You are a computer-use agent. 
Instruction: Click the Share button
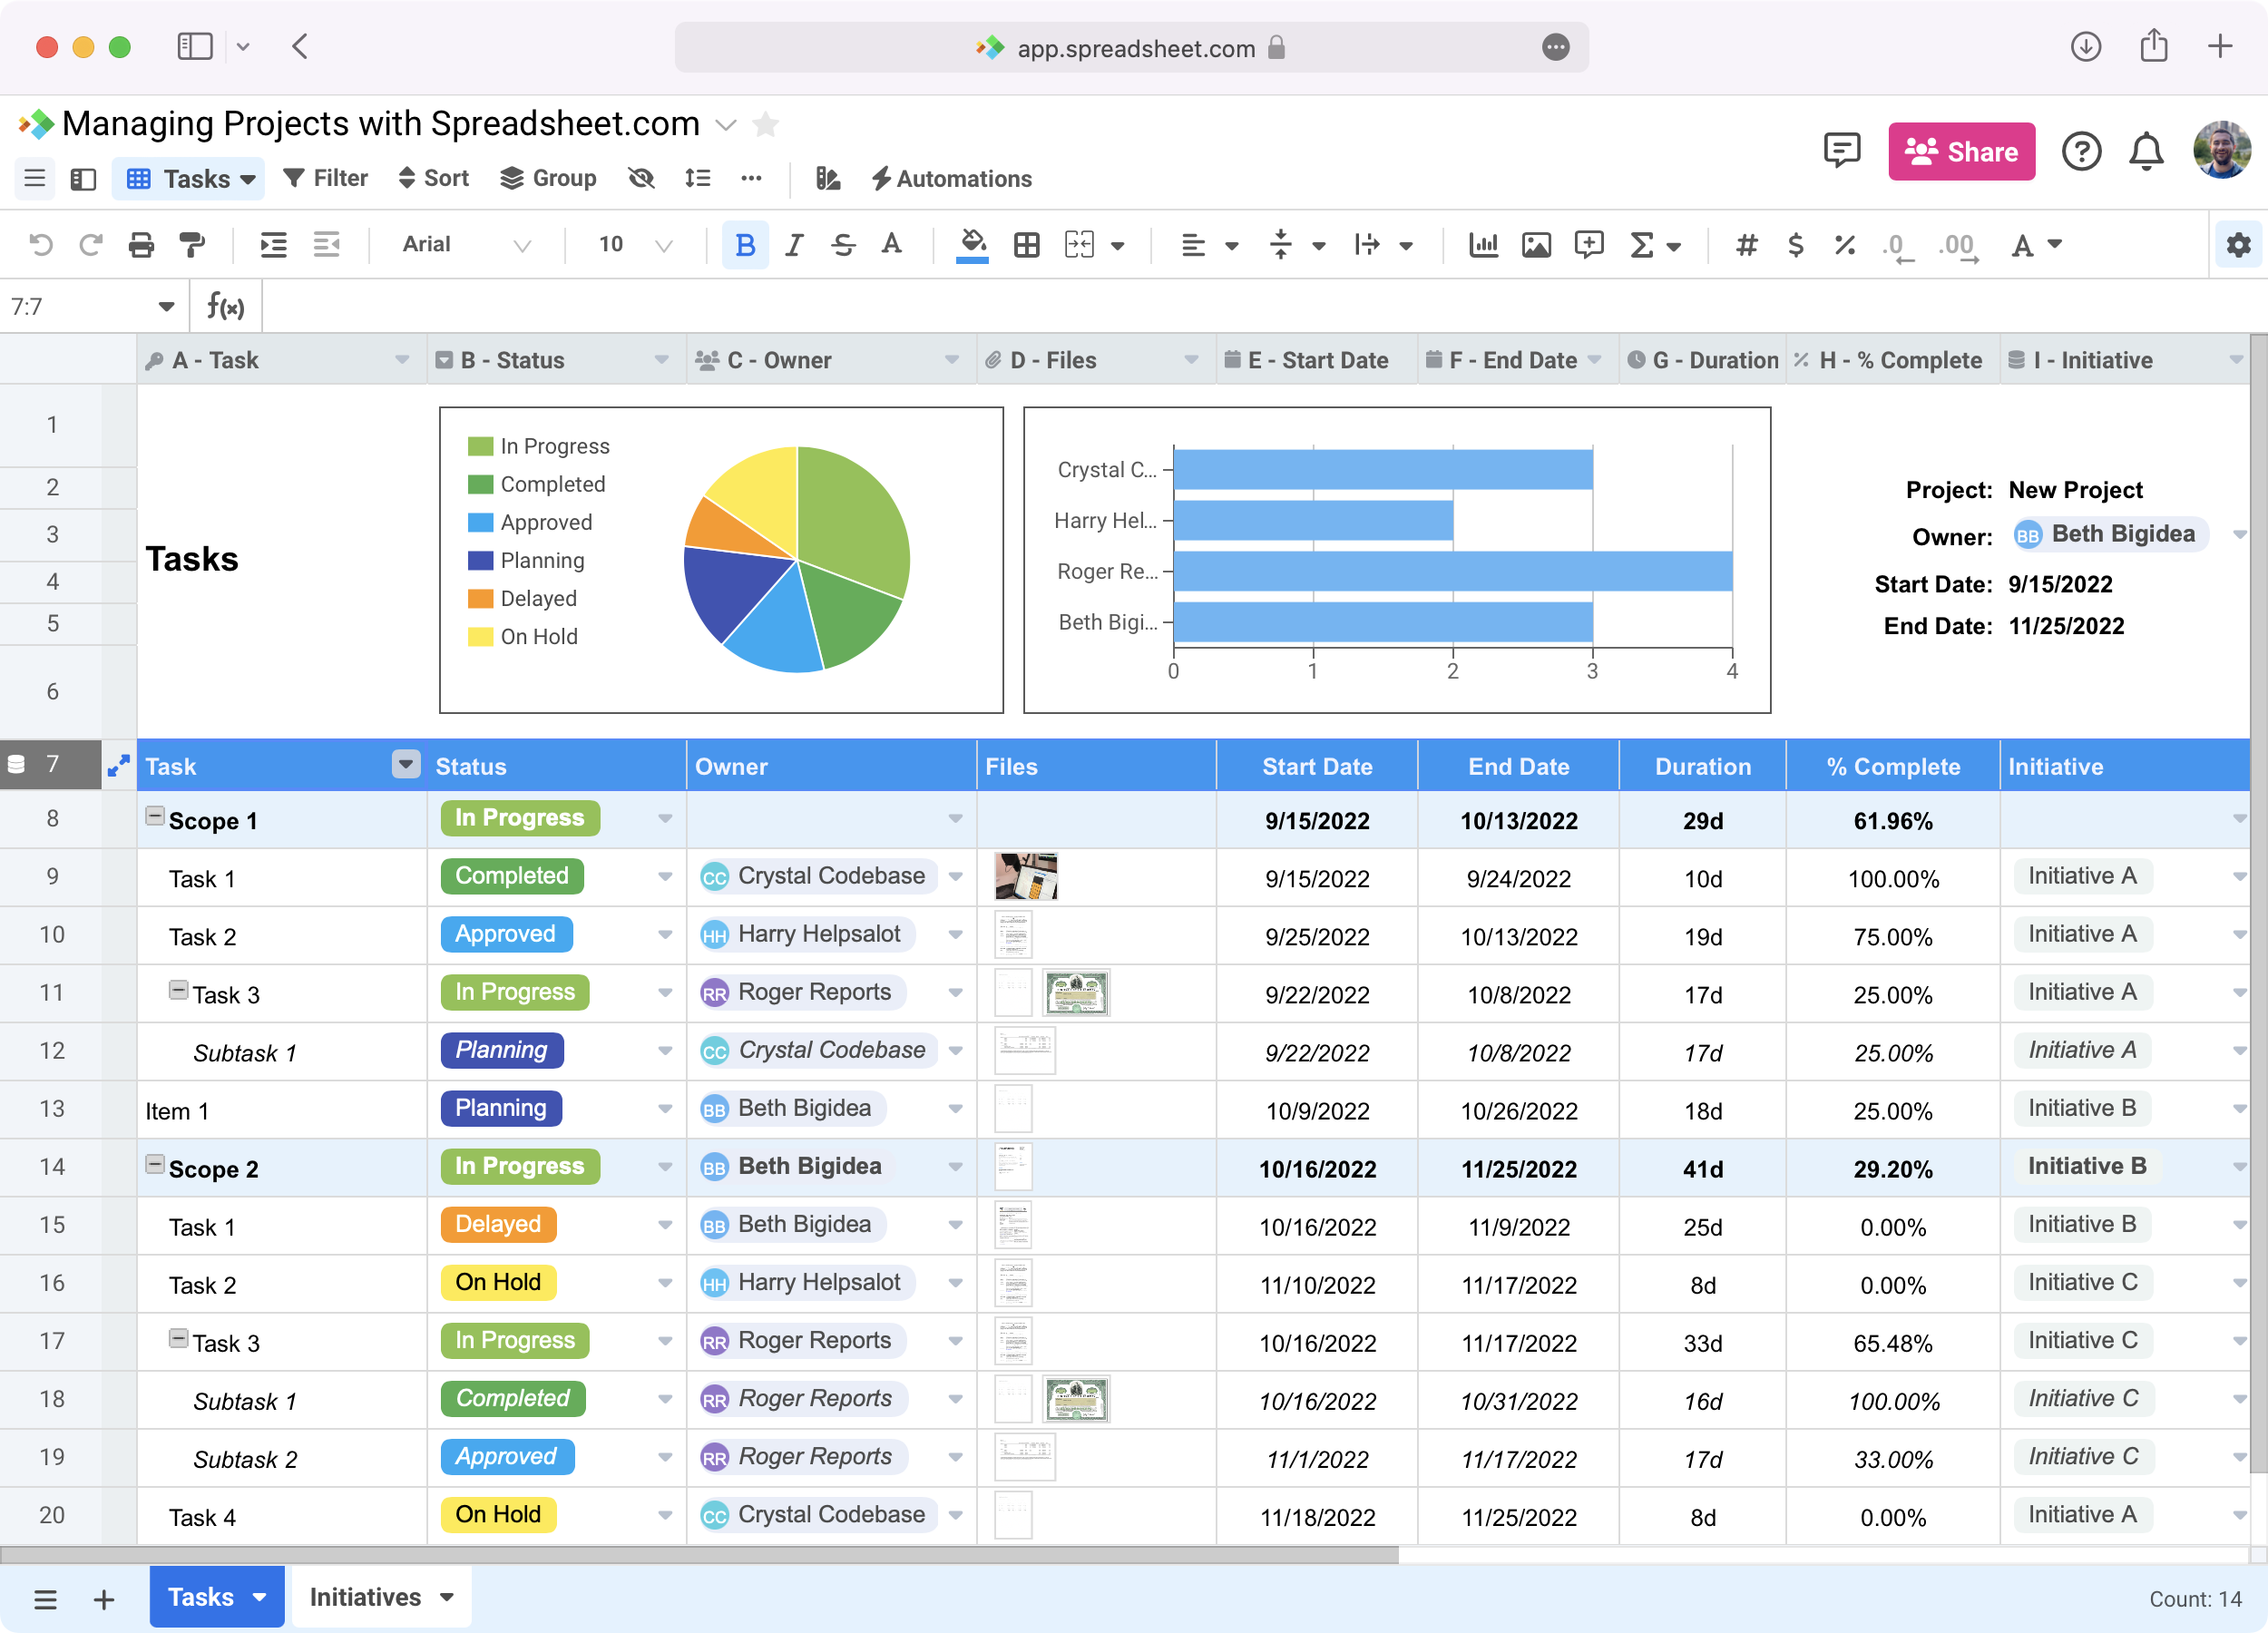(1961, 151)
